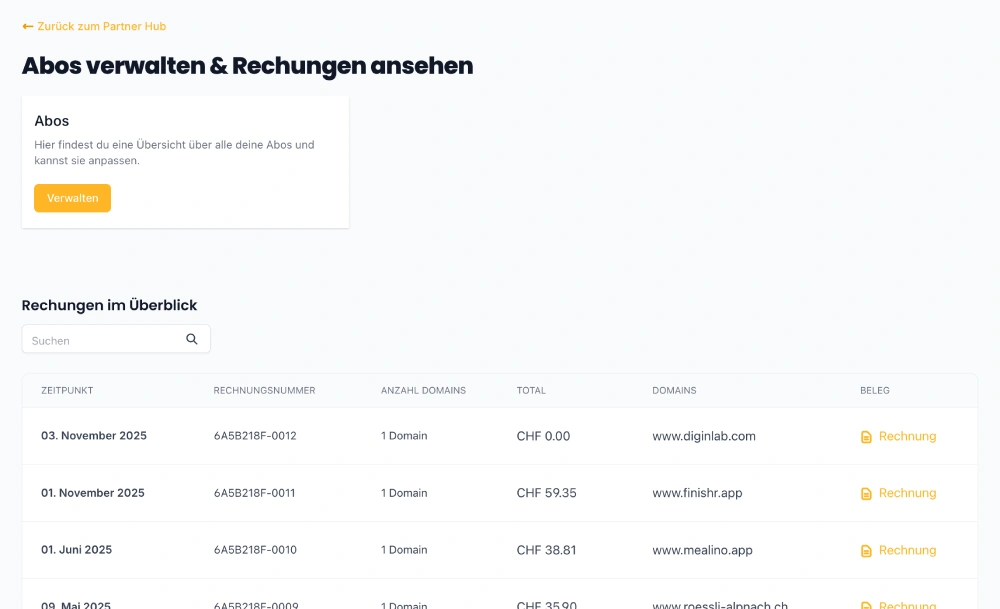Click invoice document icon for www.diginlab.com
The height and width of the screenshot is (609, 1000).
[x=866, y=437]
